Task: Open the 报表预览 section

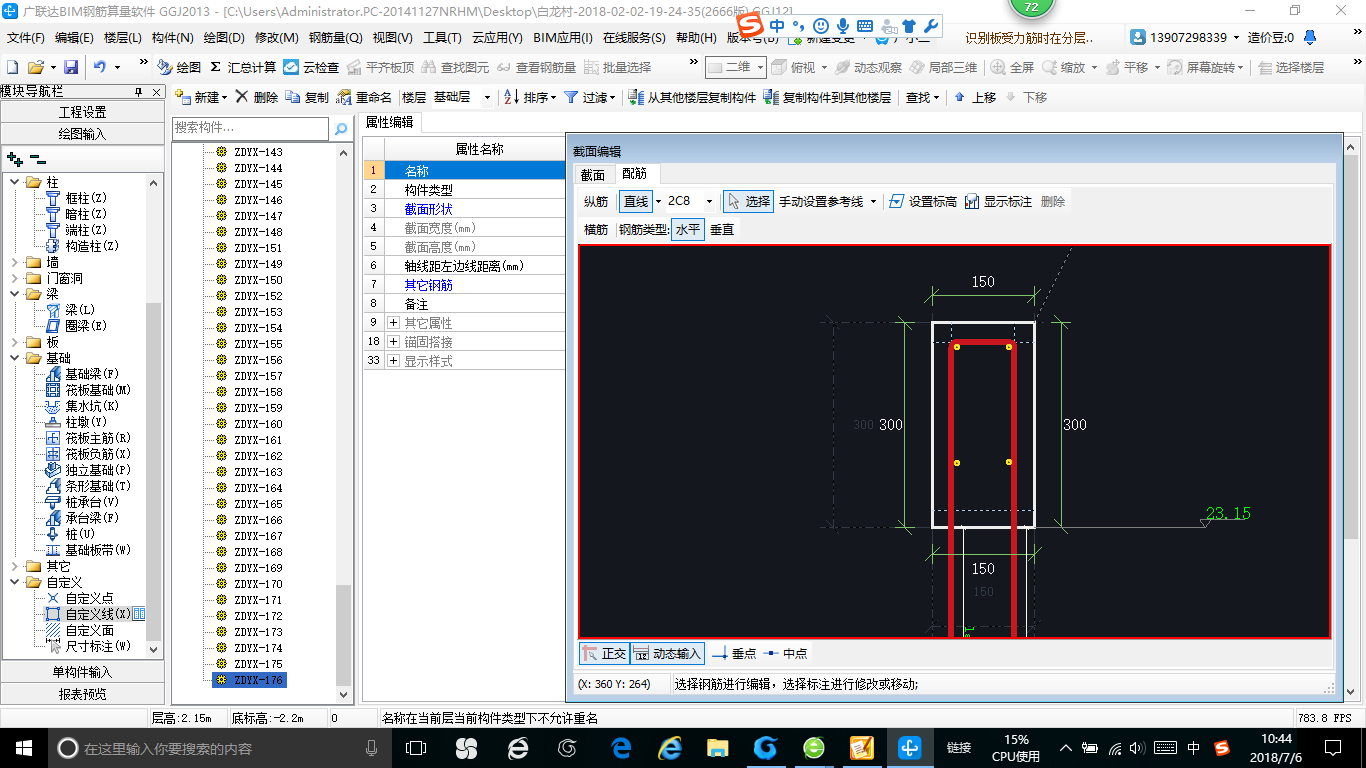Action: pyautogui.click(x=82, y=694)
